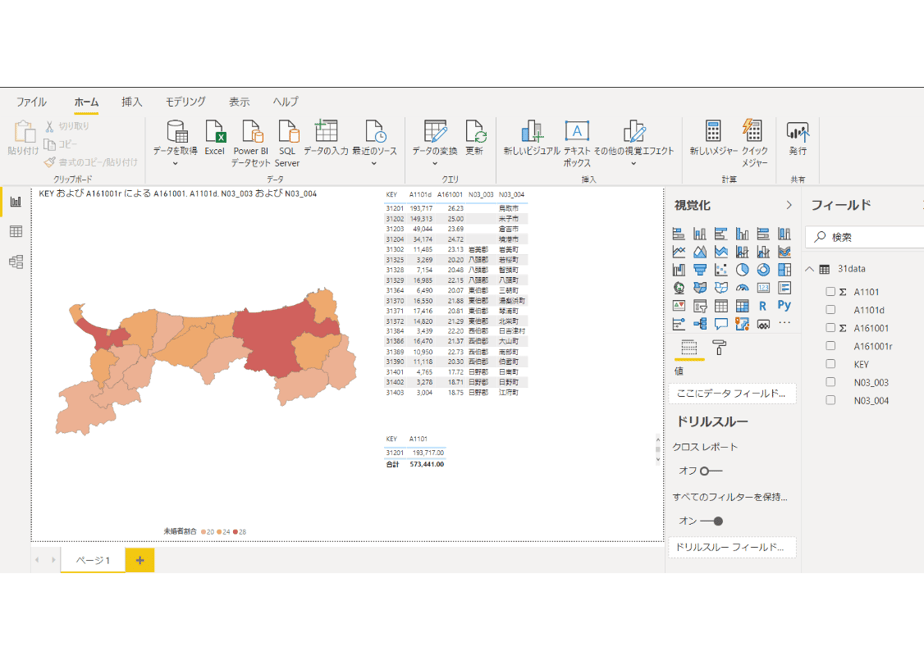This screenshot has width=924, height=660.
Task: Select the line chart visual
Action: click(x=679, y=252)
